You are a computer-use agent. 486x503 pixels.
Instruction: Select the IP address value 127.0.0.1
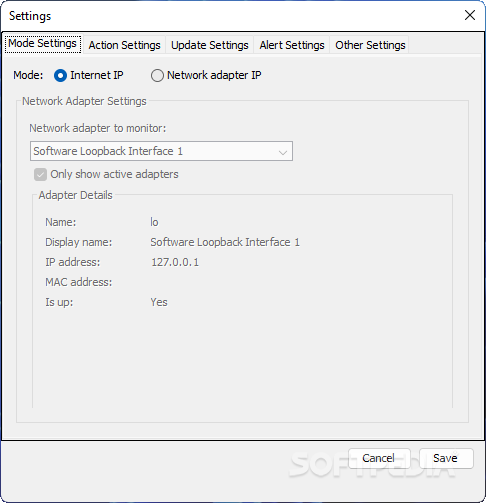click(175, 262)
